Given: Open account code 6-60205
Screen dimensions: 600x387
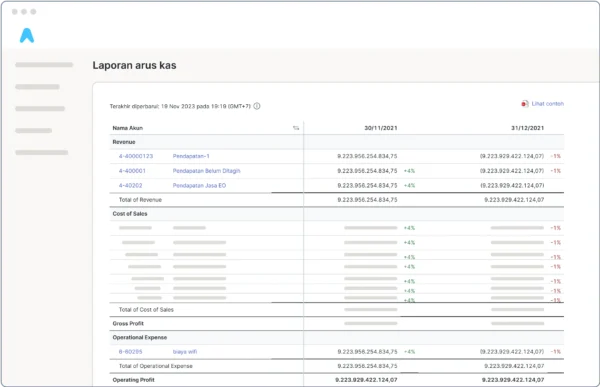Looking at the screenshot, I should tap(130, 351).
